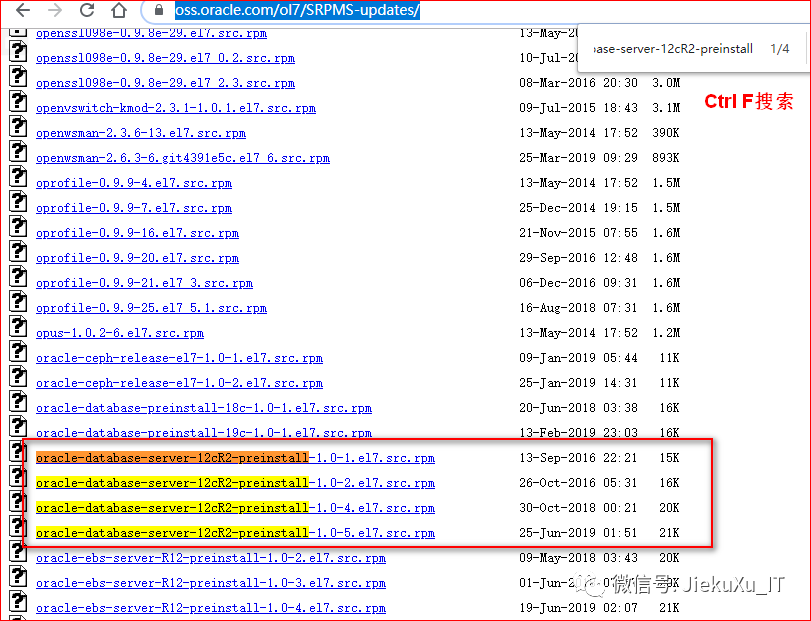Click the file icon beside oprofile-0.9.9-20.el7.src.rpm

click(18, 252)
